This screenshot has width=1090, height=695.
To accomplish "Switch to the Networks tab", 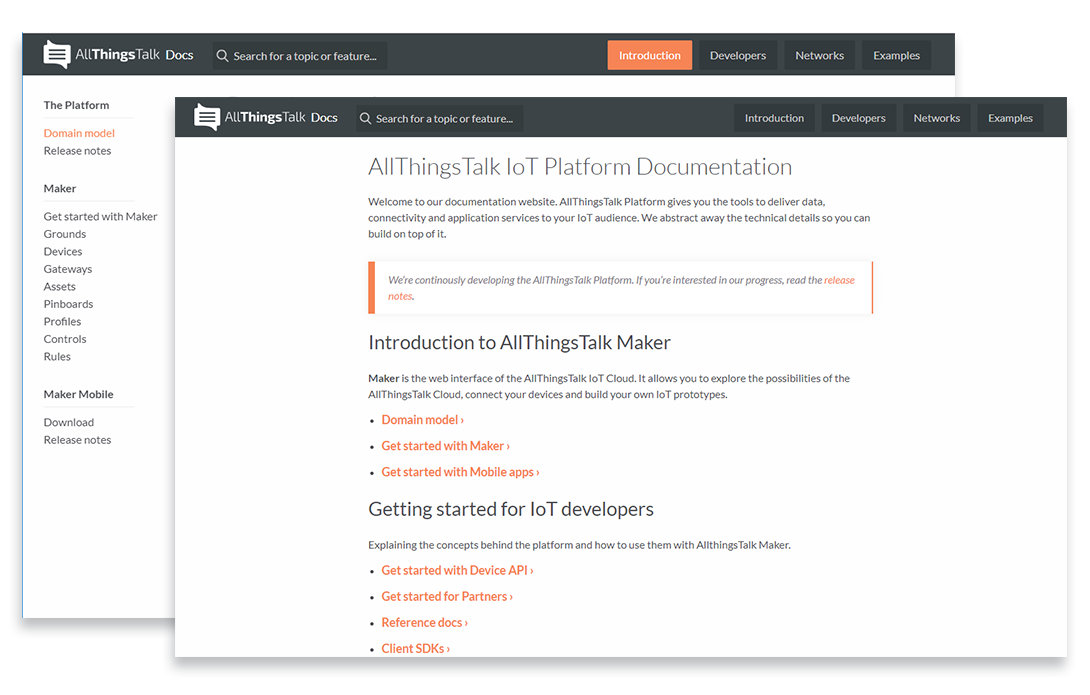I will click(x=936, y=117).
